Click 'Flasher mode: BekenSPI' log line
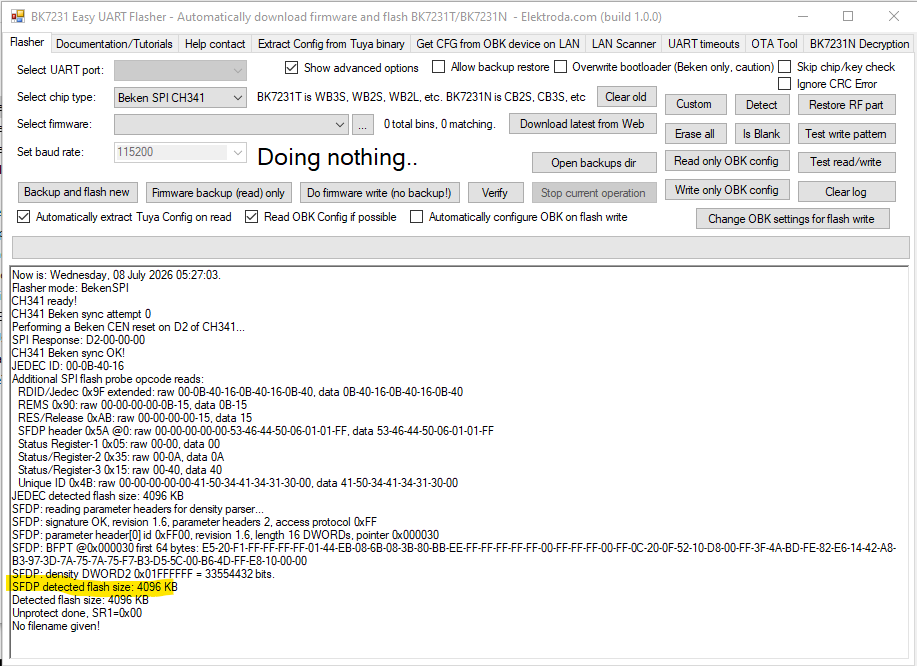This screenshot has height=666, width=917. click(71, 288)
